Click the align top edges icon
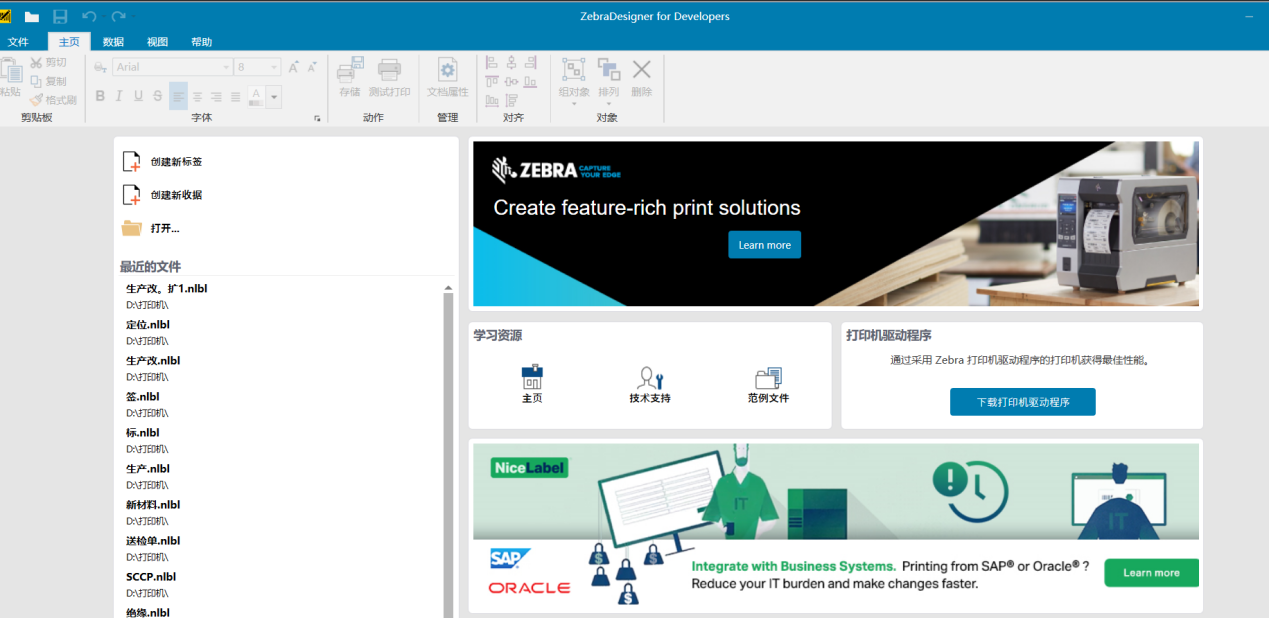The height and width of the screenshot is (618, 1269). point(492,82)
